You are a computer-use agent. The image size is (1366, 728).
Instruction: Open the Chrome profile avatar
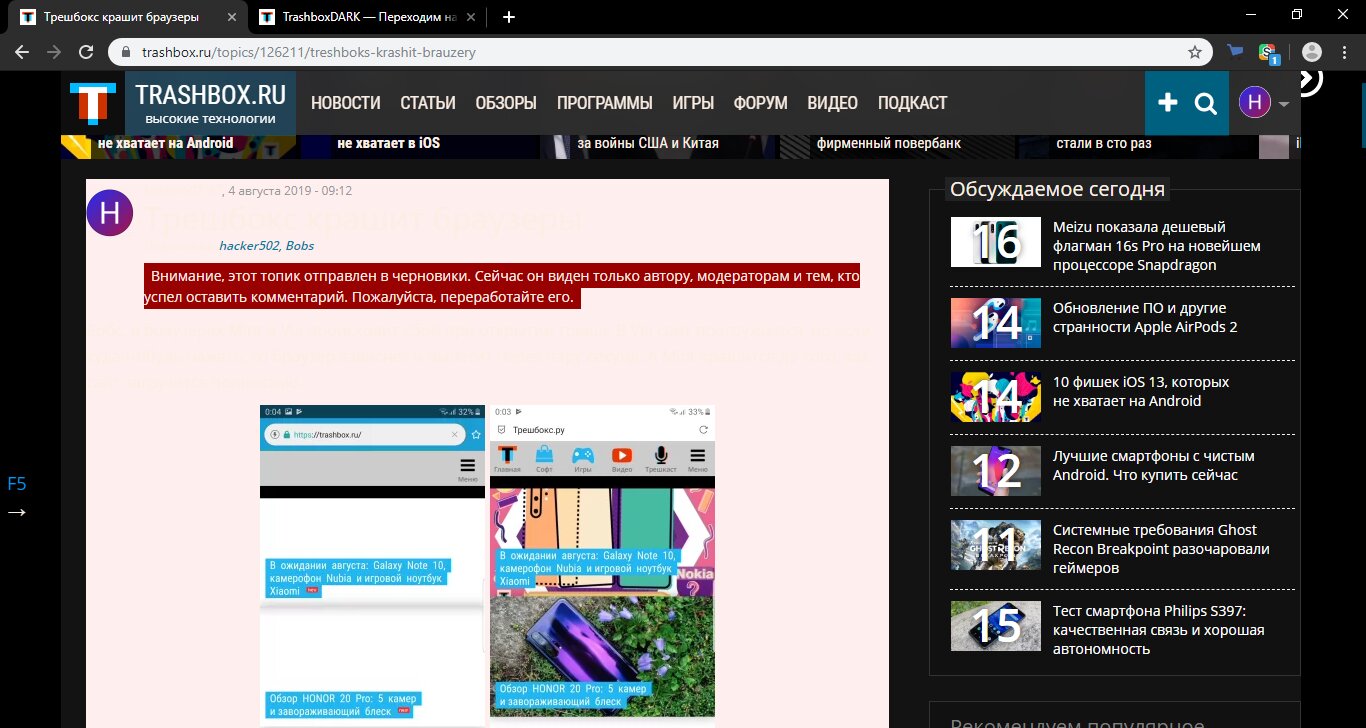1313,52
